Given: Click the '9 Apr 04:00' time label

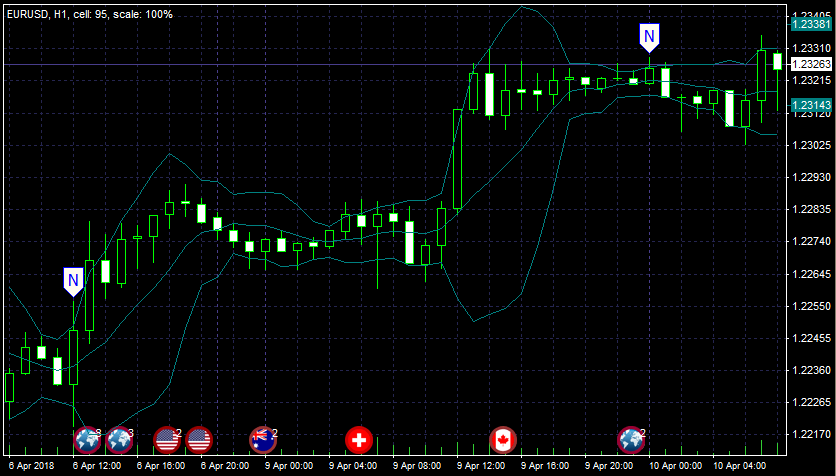Looking at the screenshot, I should pos(353,466).
